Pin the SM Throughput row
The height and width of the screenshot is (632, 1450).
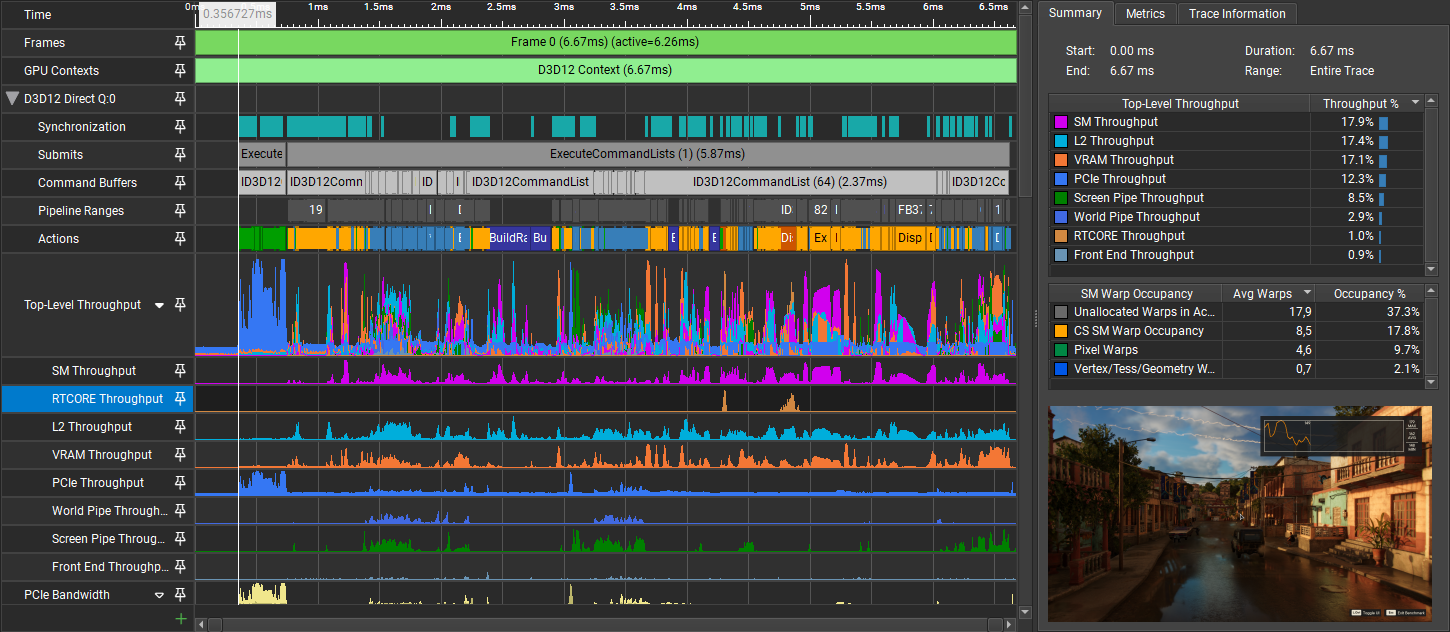180,371
